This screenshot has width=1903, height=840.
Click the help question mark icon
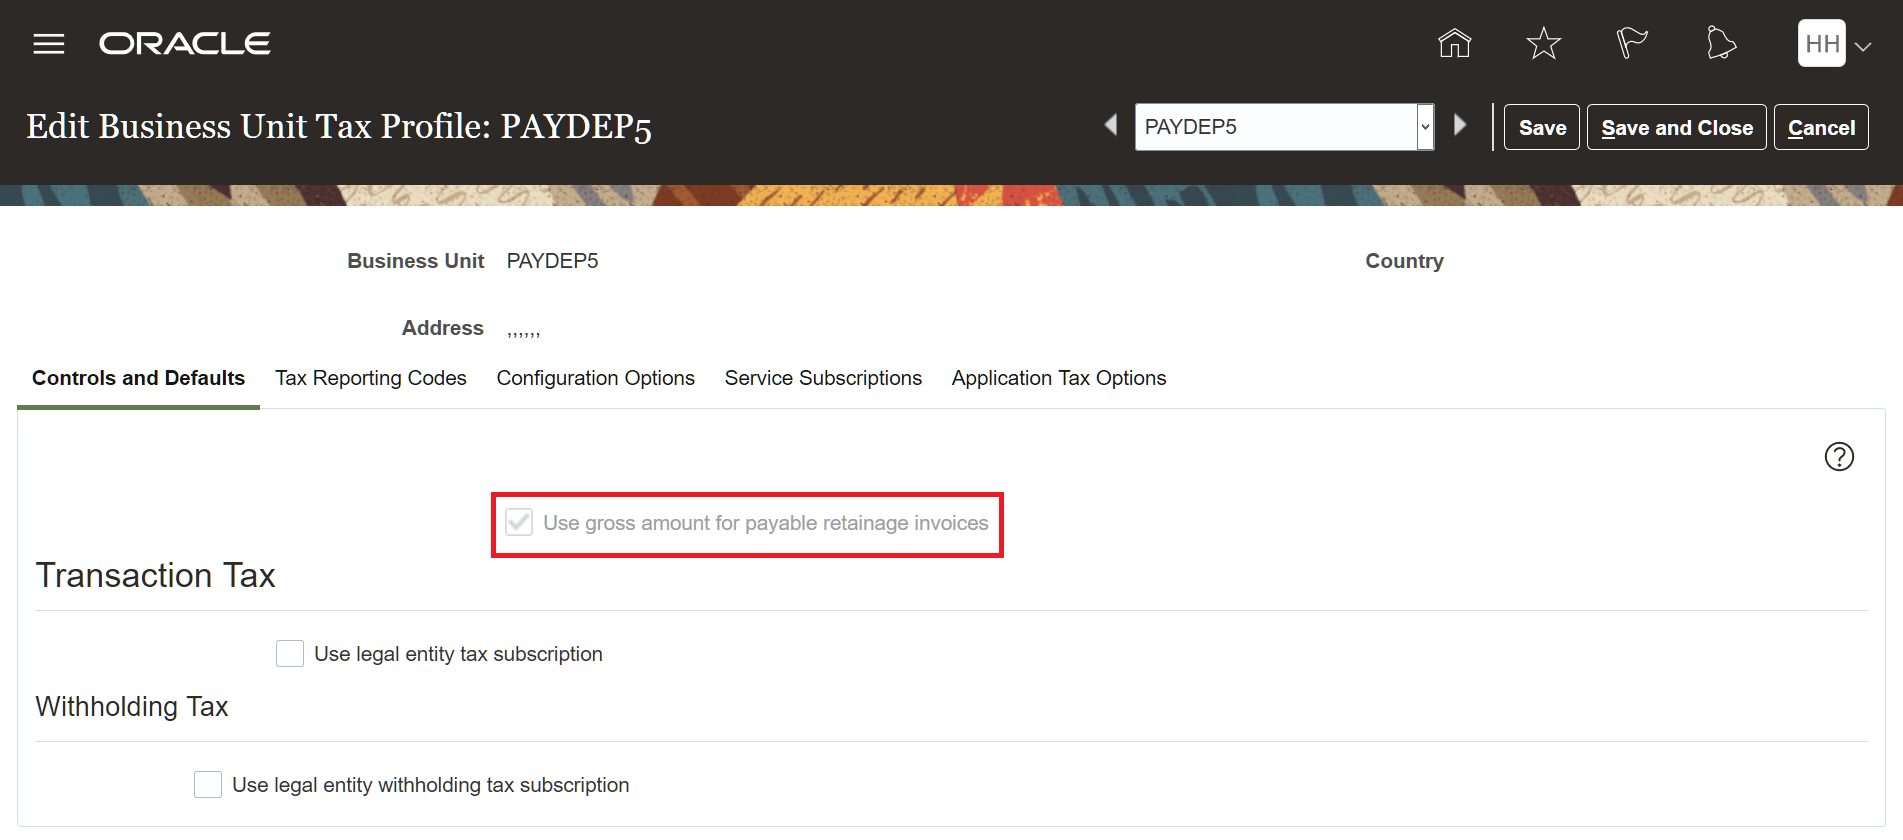pos(1839,456)
